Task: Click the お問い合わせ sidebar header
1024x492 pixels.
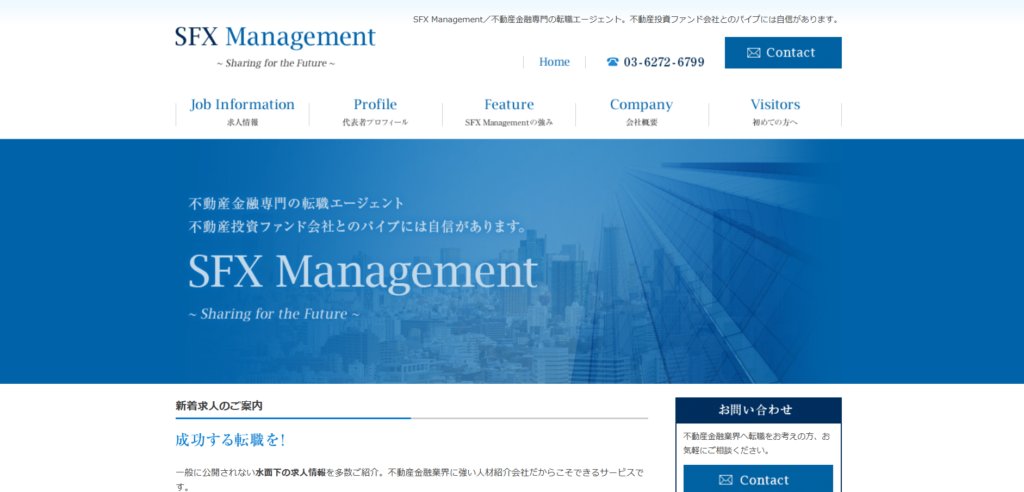Action: point(758,410)
